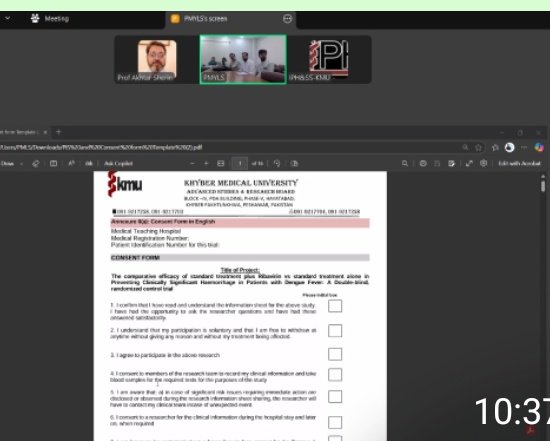
Task: Click the kmu logo in the document
Action: 125,184
